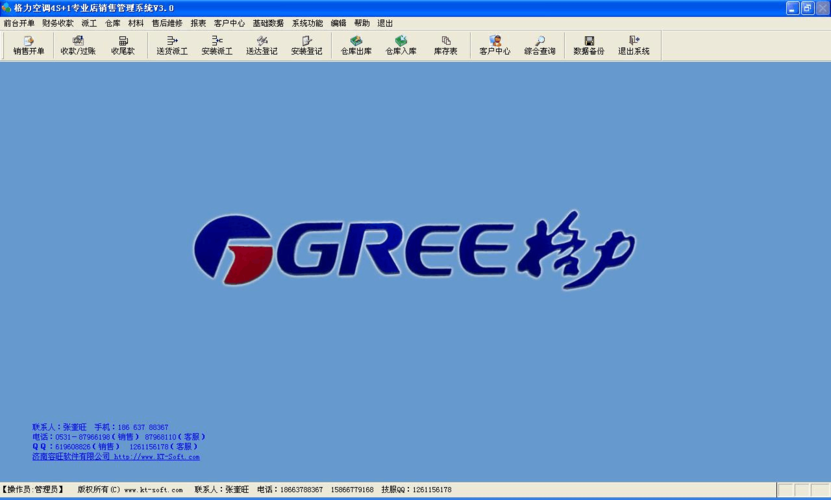This screenshot has width=831, height=500.
Task: Click 退出系统 exit system icon
Action: point(633,45)
